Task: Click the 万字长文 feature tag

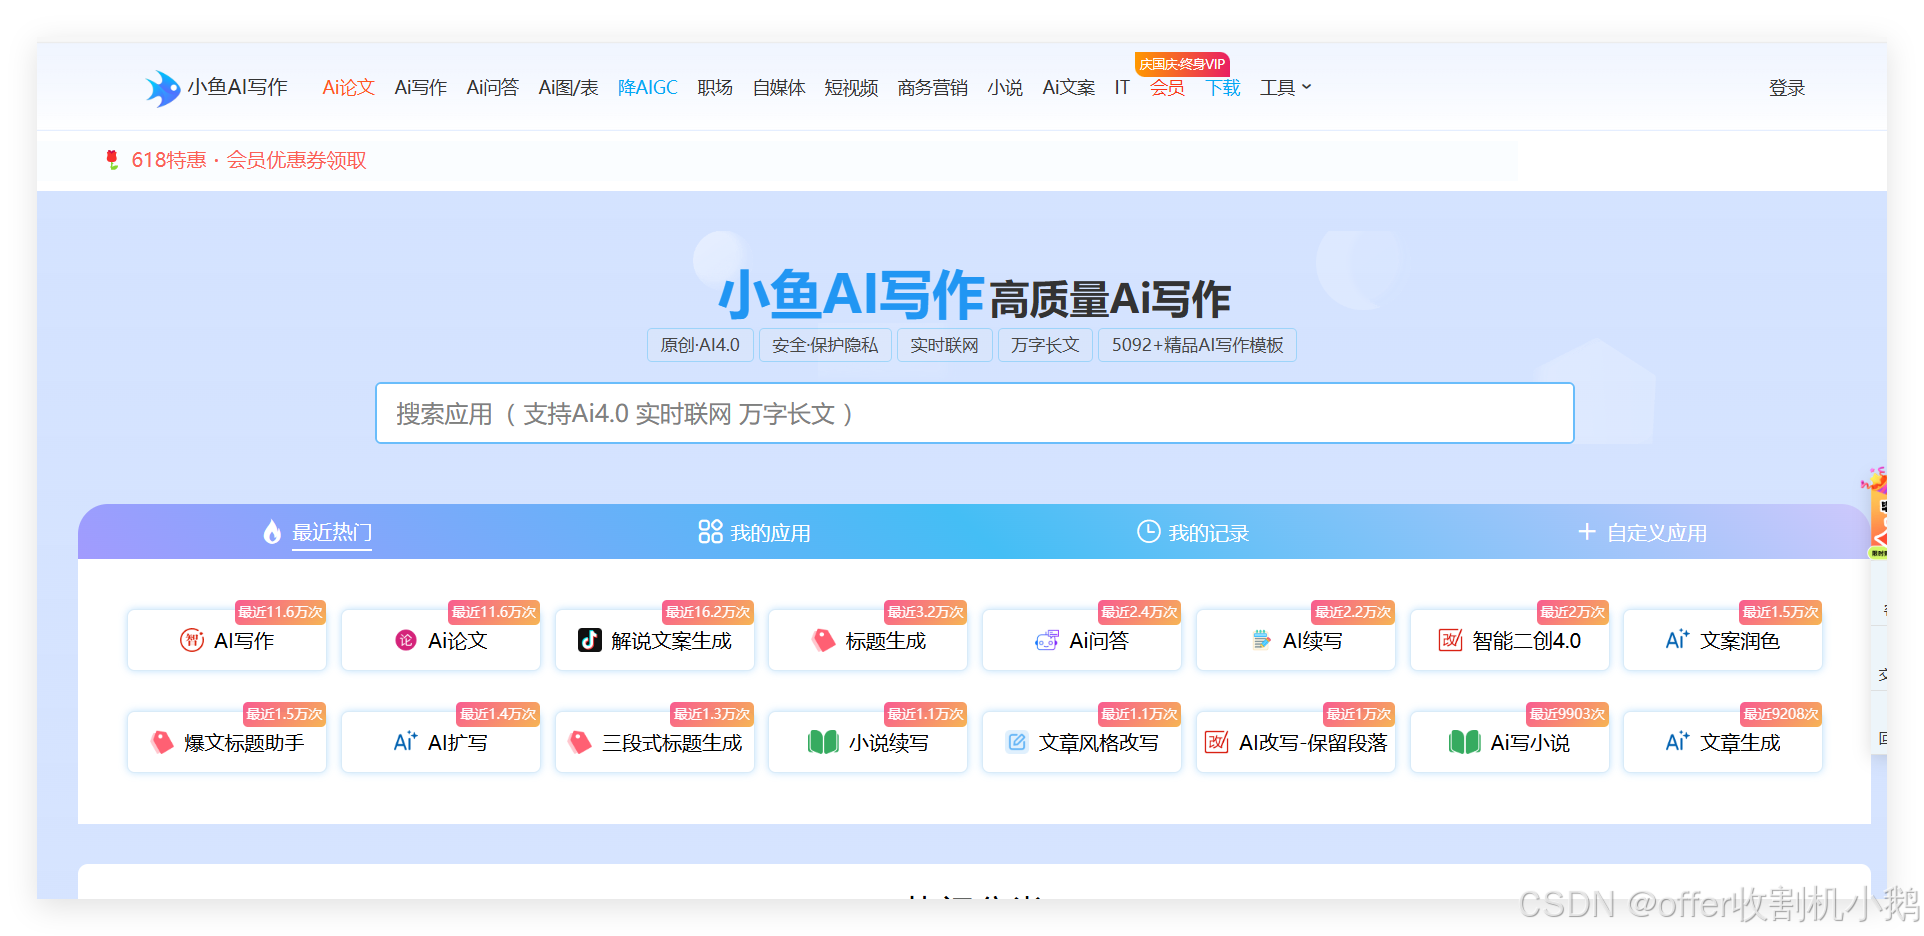Action: pos(1045,345)
